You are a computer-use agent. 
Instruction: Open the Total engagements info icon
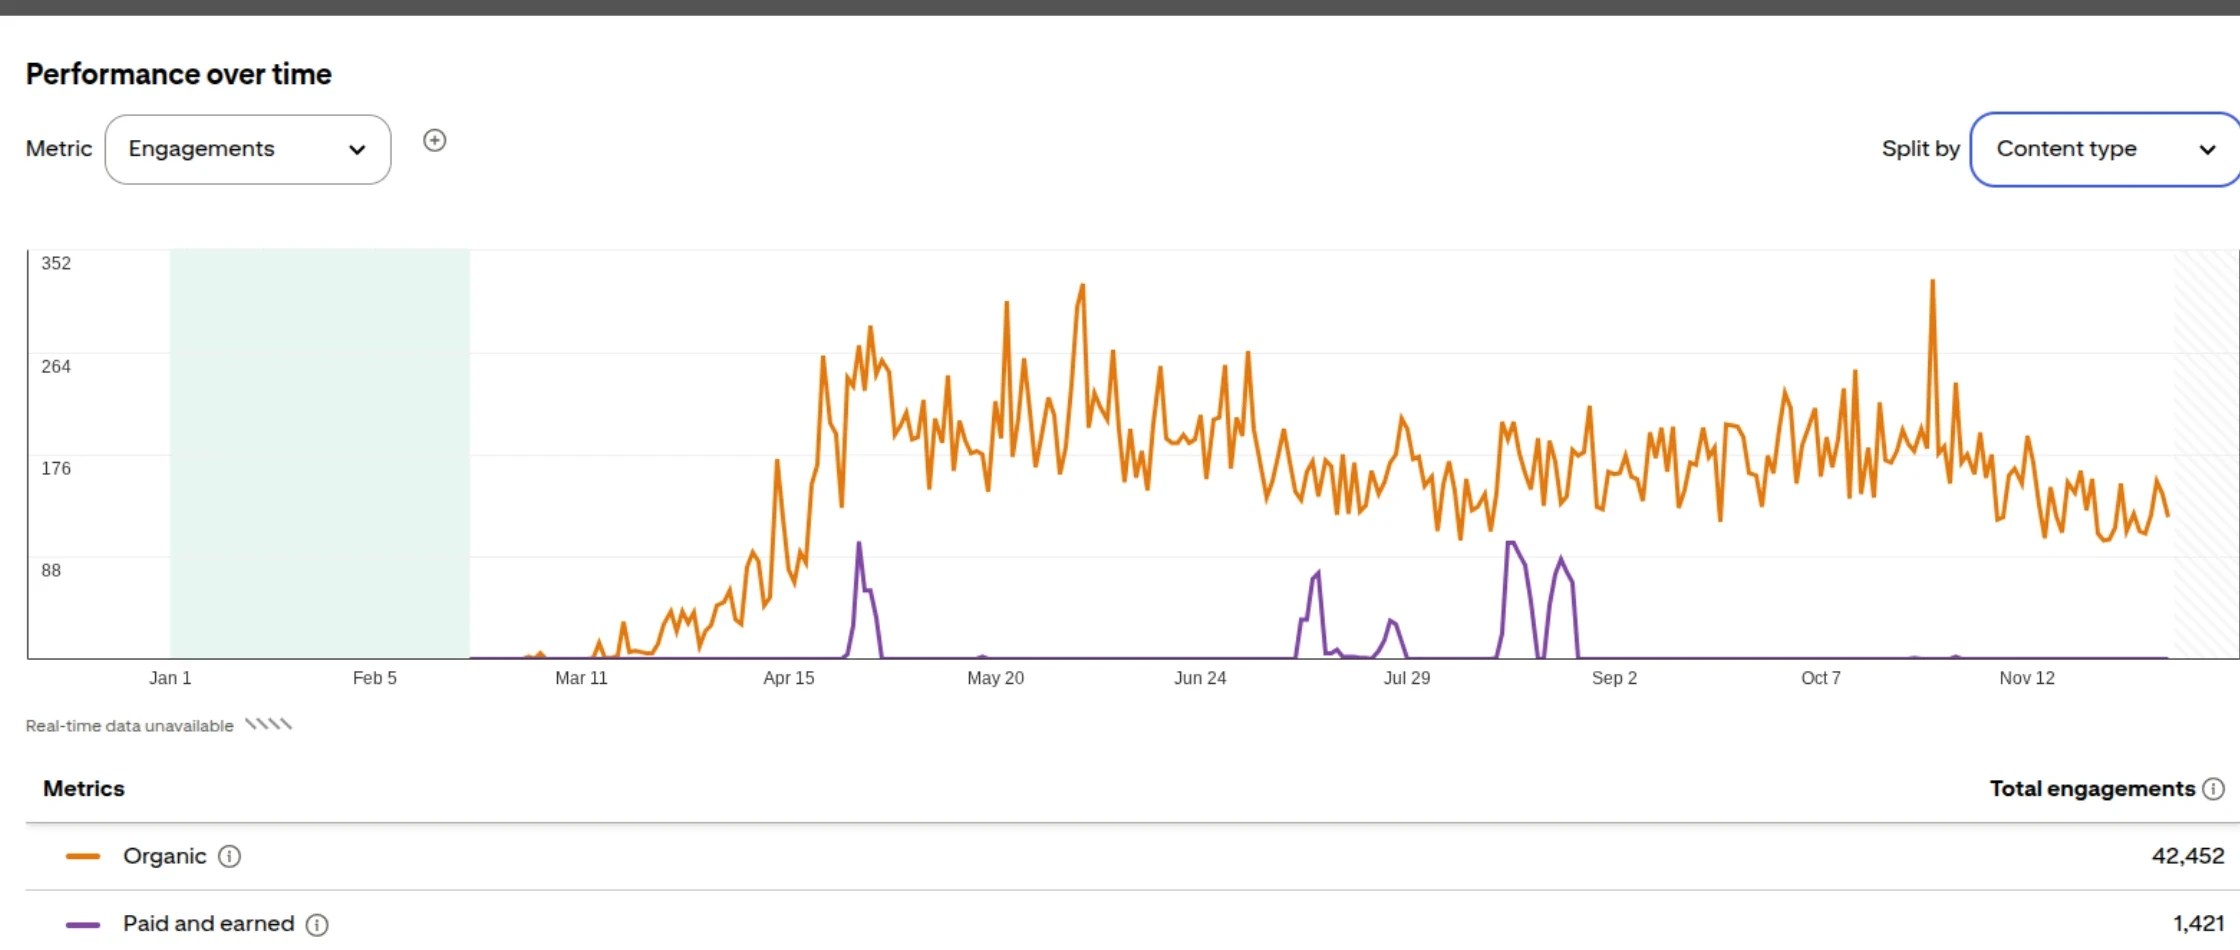2214,789
